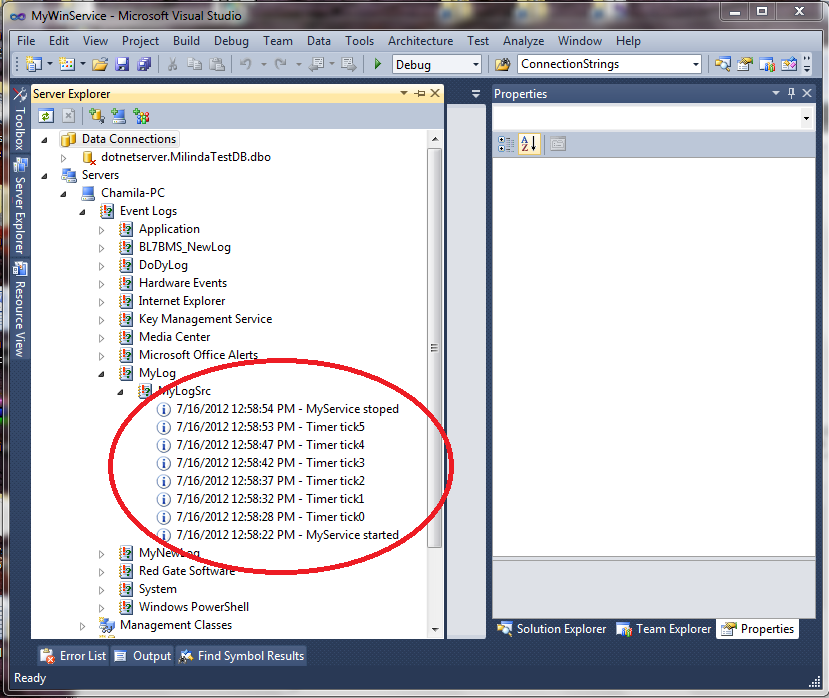Click the Alphabetical sort icon in Properties panel
829x698 pixels.
[528, 143]
